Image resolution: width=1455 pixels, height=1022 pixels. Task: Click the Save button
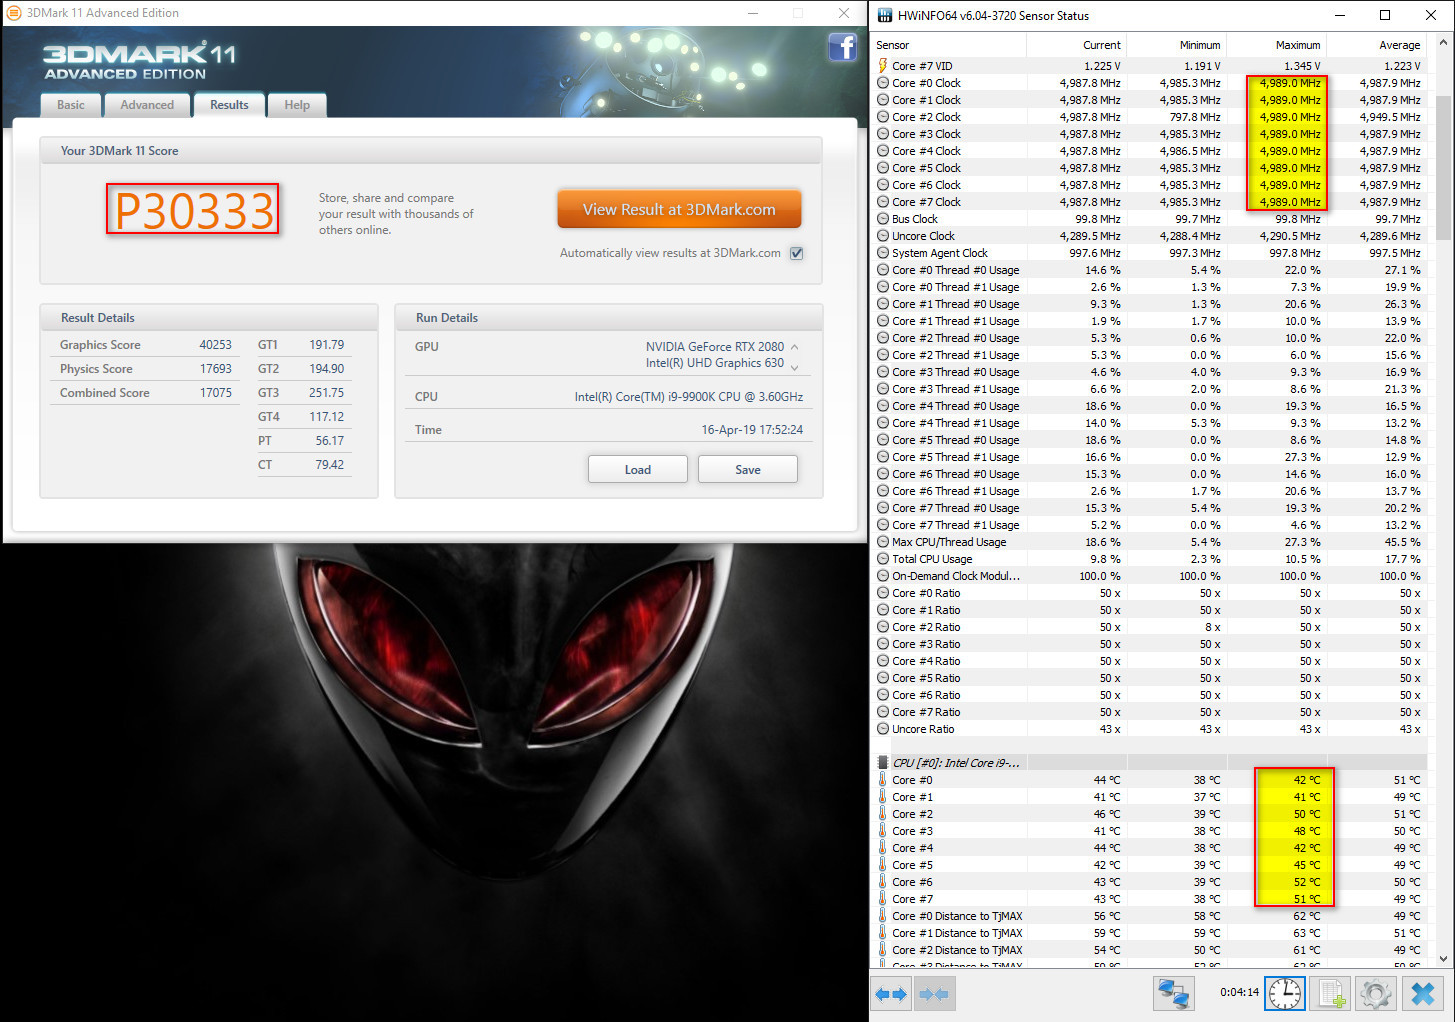point(748,469)
